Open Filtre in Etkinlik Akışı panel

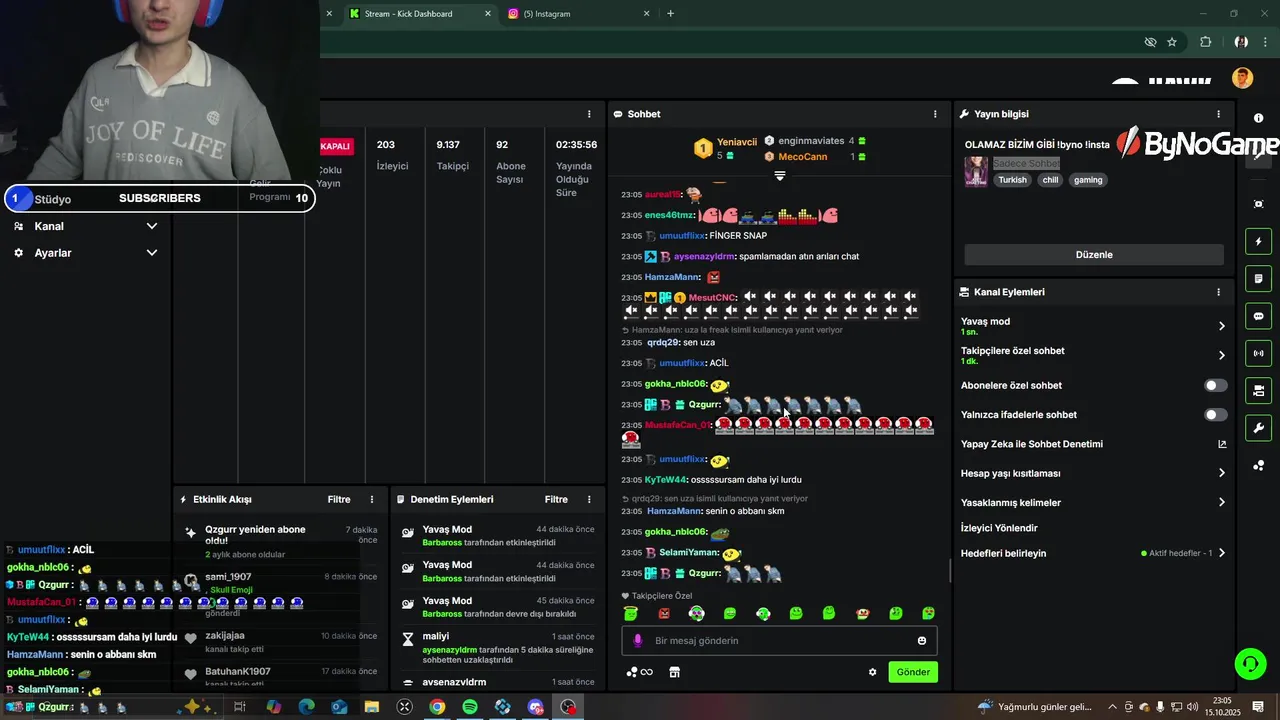pos(339,499)
